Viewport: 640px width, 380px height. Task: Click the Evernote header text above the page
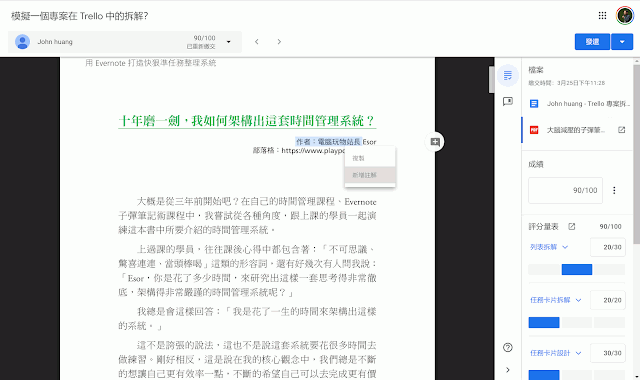(x=151, y=63)
